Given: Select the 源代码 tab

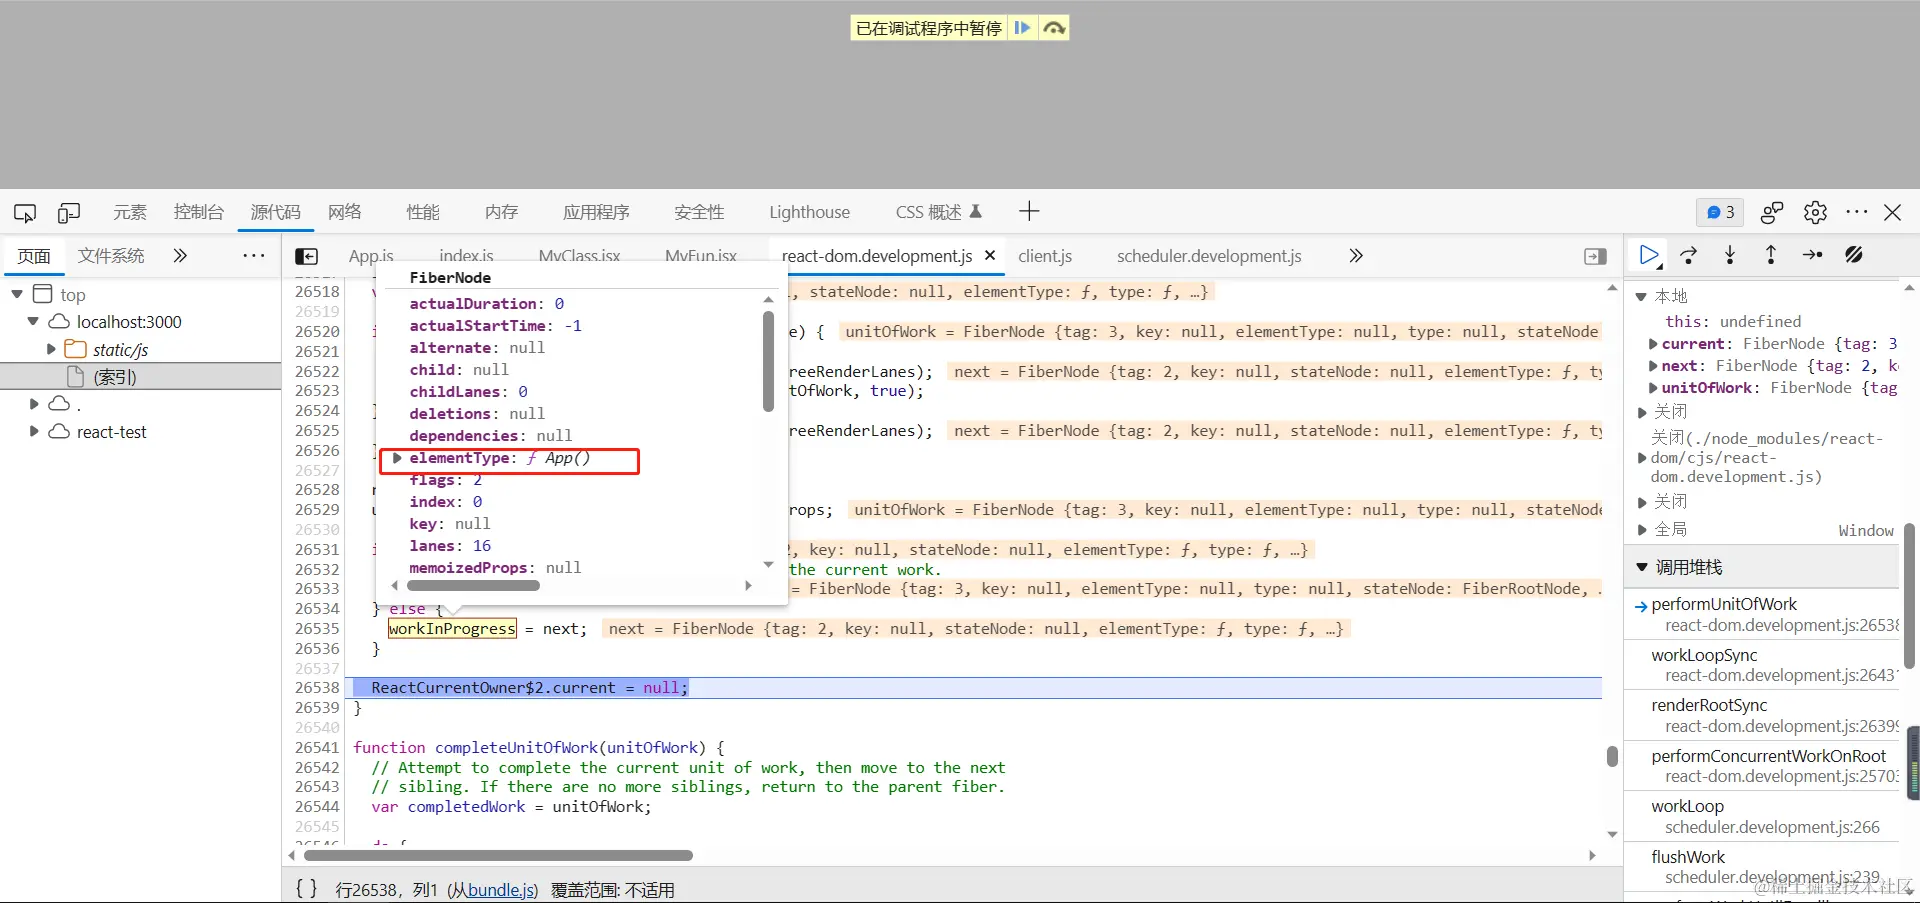Looking at the screenshot, I should pos(275,212).
